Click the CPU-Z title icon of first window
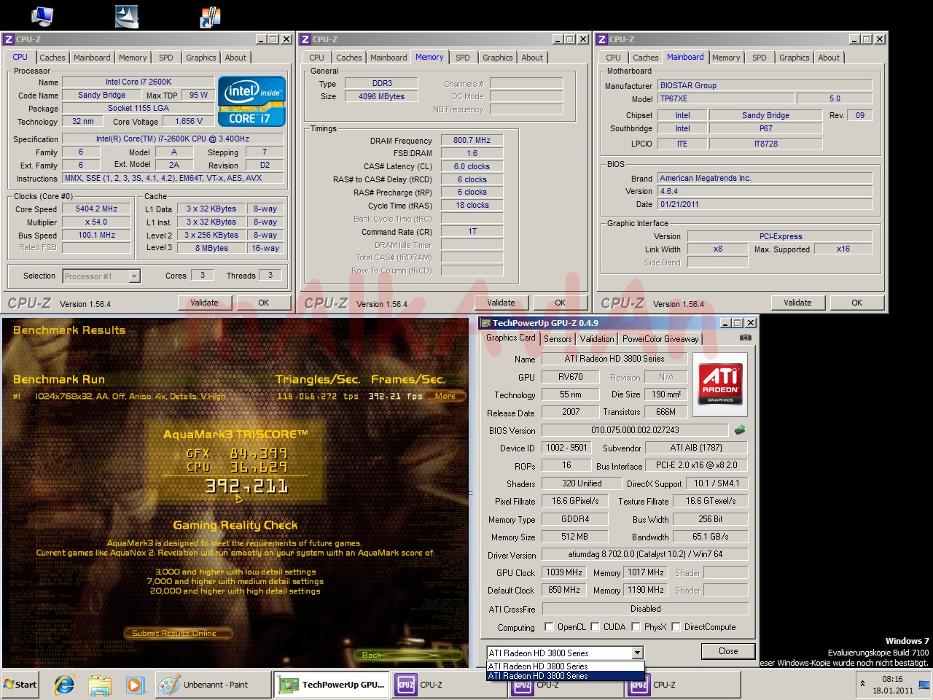 click(9, 39)
